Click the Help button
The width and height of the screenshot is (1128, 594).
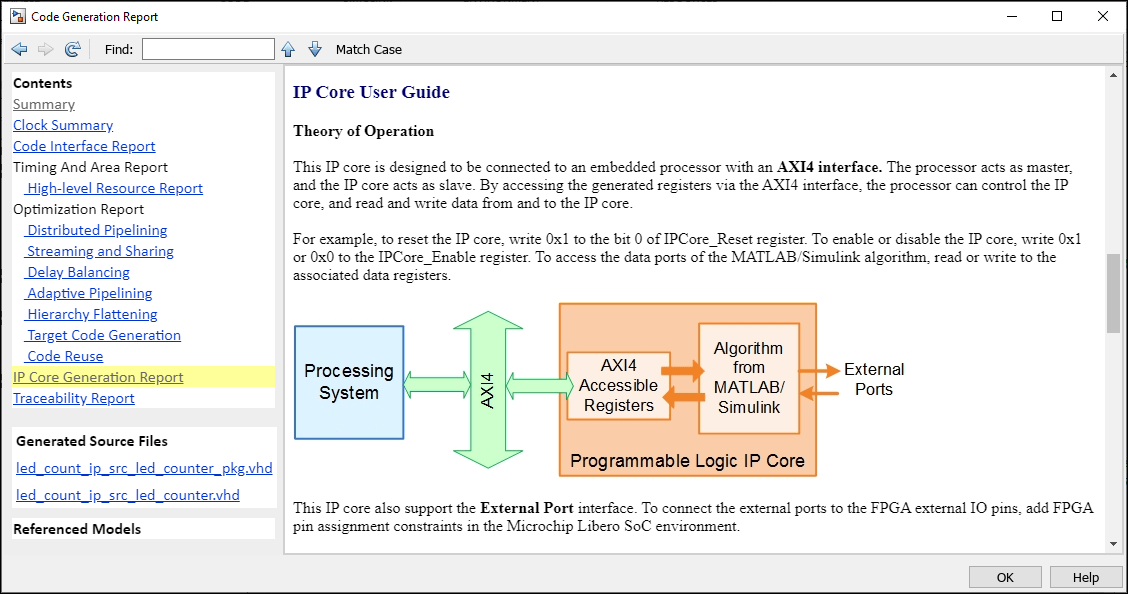click(1086, 576)
